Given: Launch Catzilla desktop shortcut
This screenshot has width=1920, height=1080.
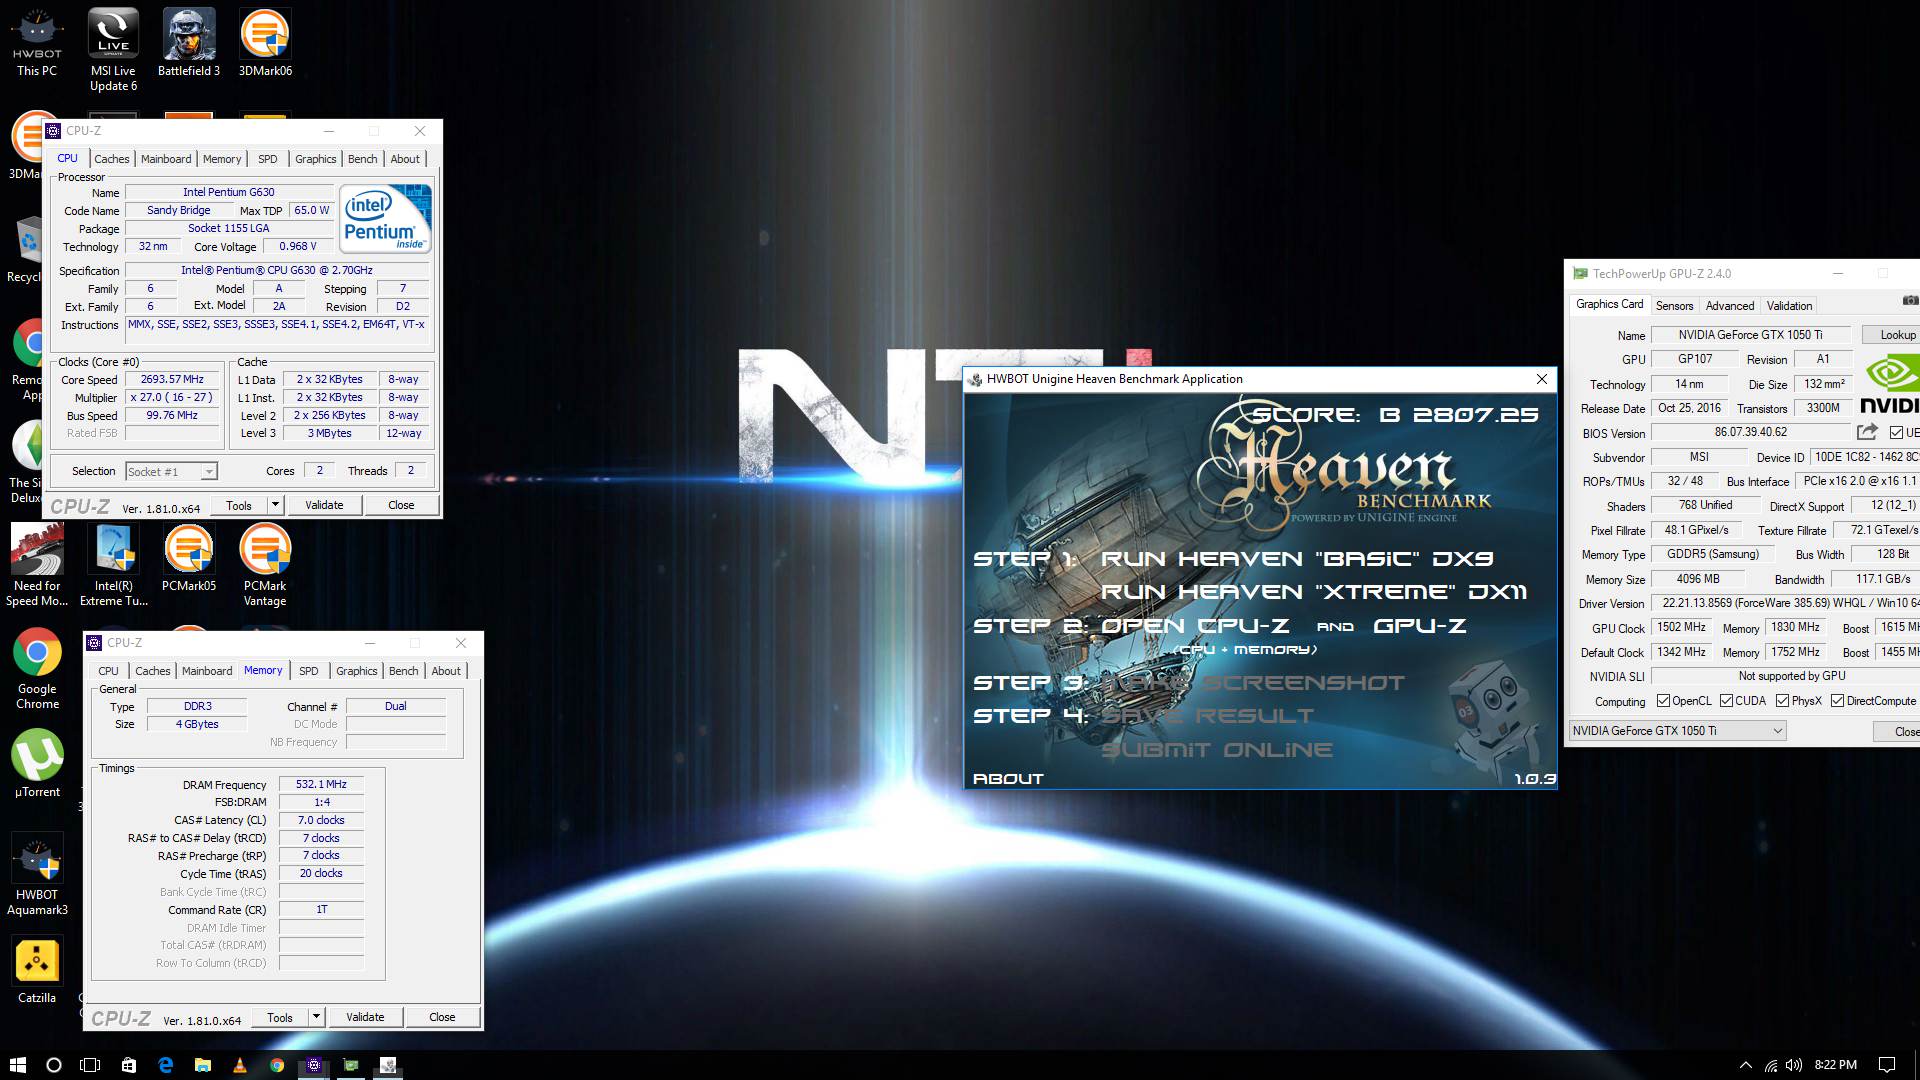Looking at the screenshot, I should [x=37, y=970].
